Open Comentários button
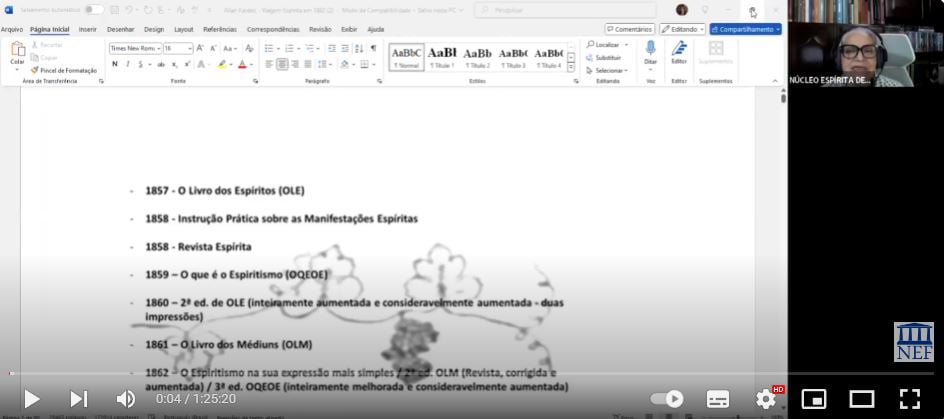 coord(630,29)
